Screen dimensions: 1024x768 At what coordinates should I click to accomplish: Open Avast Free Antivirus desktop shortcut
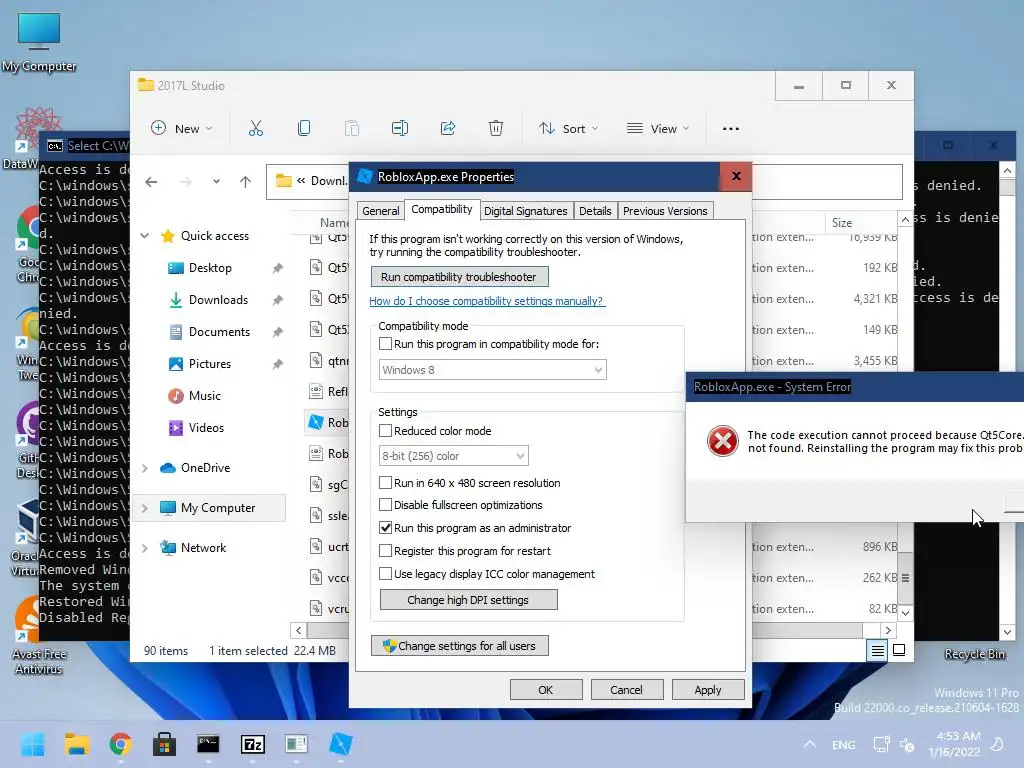(39, 633)
